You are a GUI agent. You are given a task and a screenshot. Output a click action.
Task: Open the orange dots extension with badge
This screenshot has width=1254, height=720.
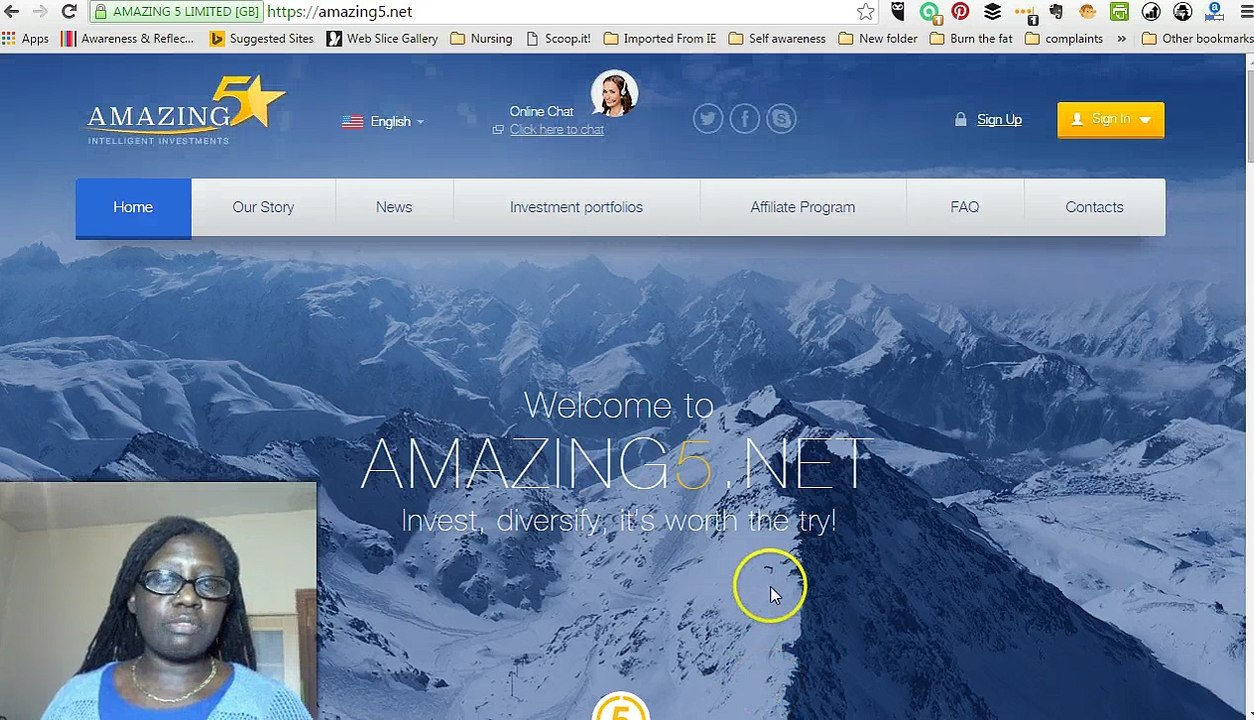coord(1025,12)
